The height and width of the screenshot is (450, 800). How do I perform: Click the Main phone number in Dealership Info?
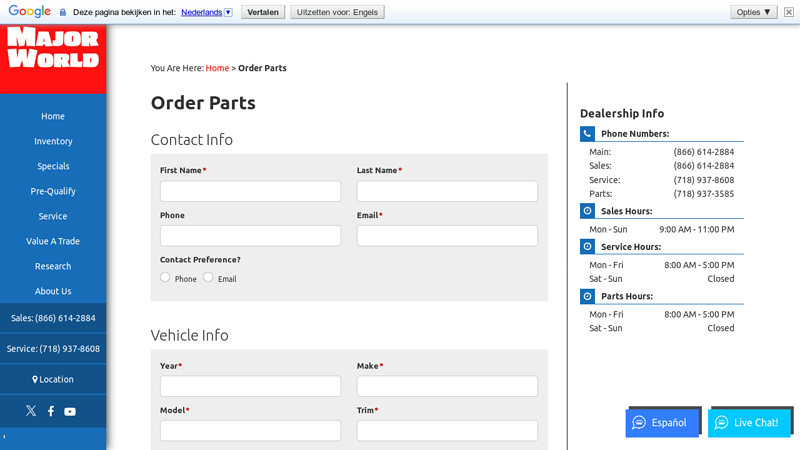[x=704, y=152]
